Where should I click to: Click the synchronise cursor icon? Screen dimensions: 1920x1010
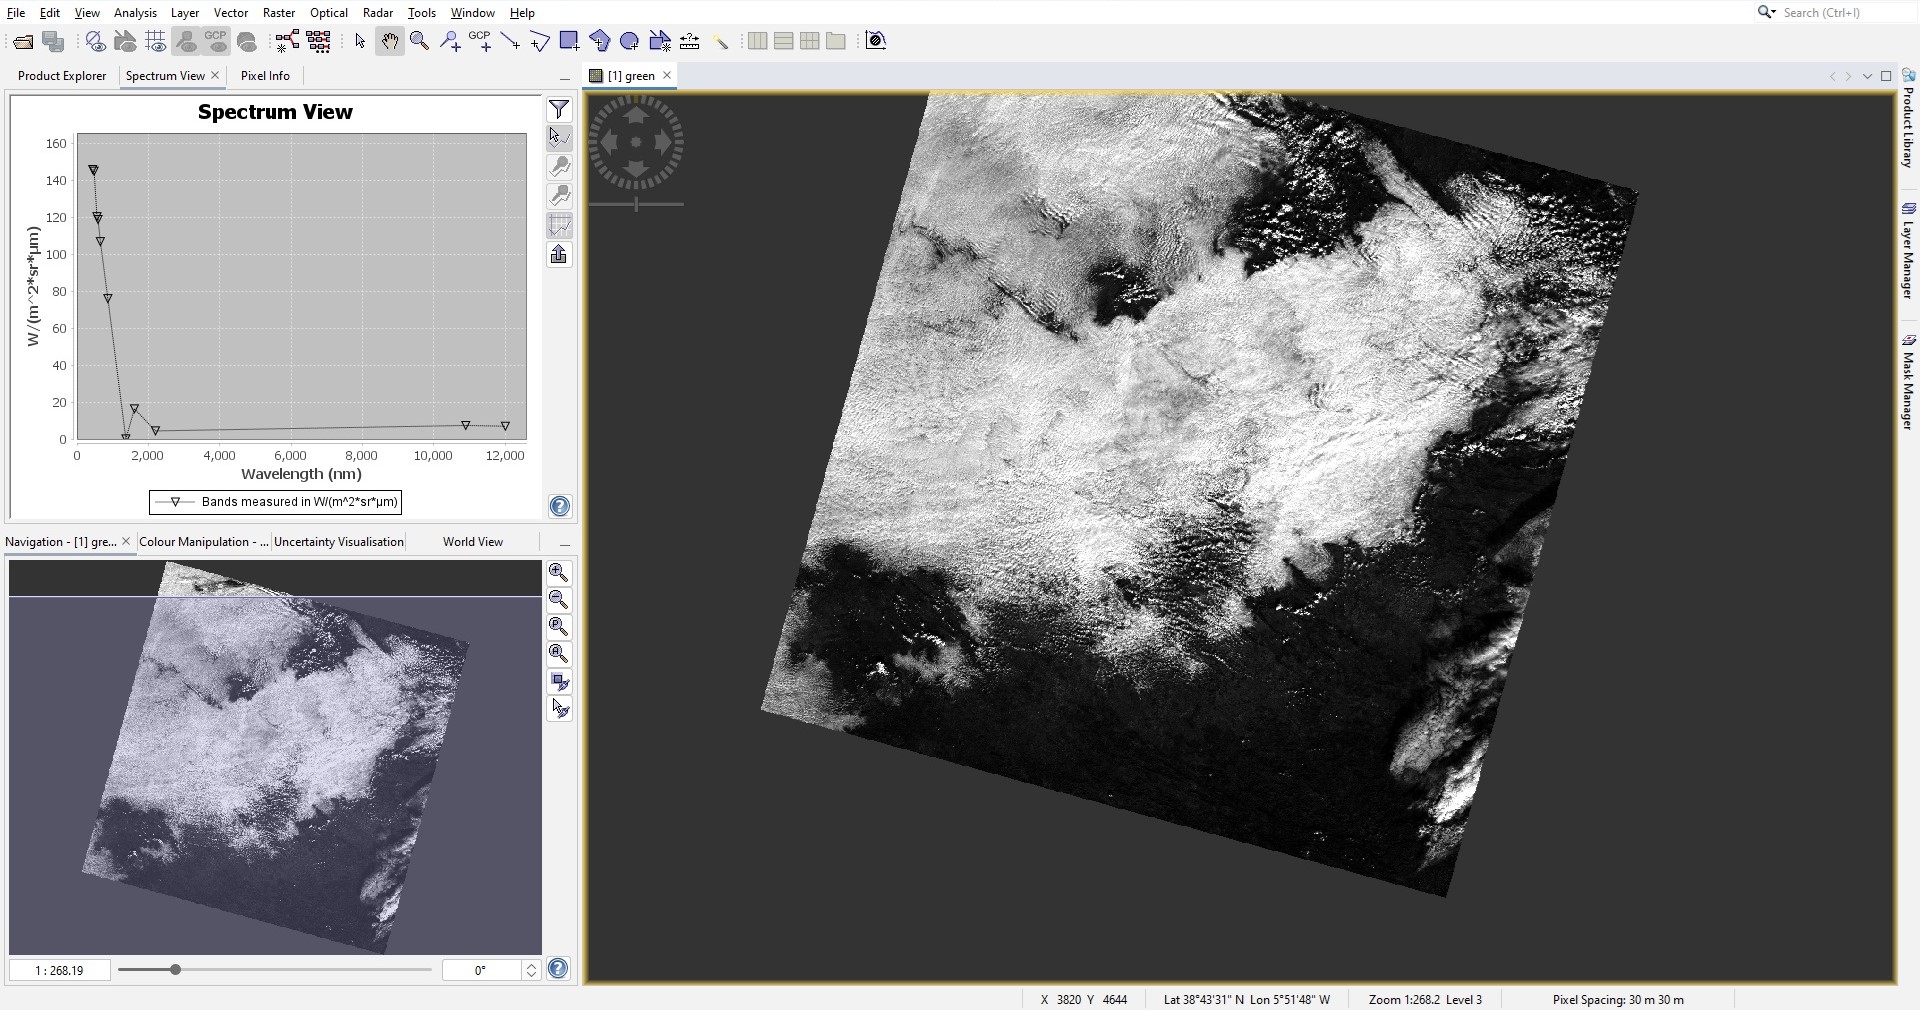tap(559, 709)
